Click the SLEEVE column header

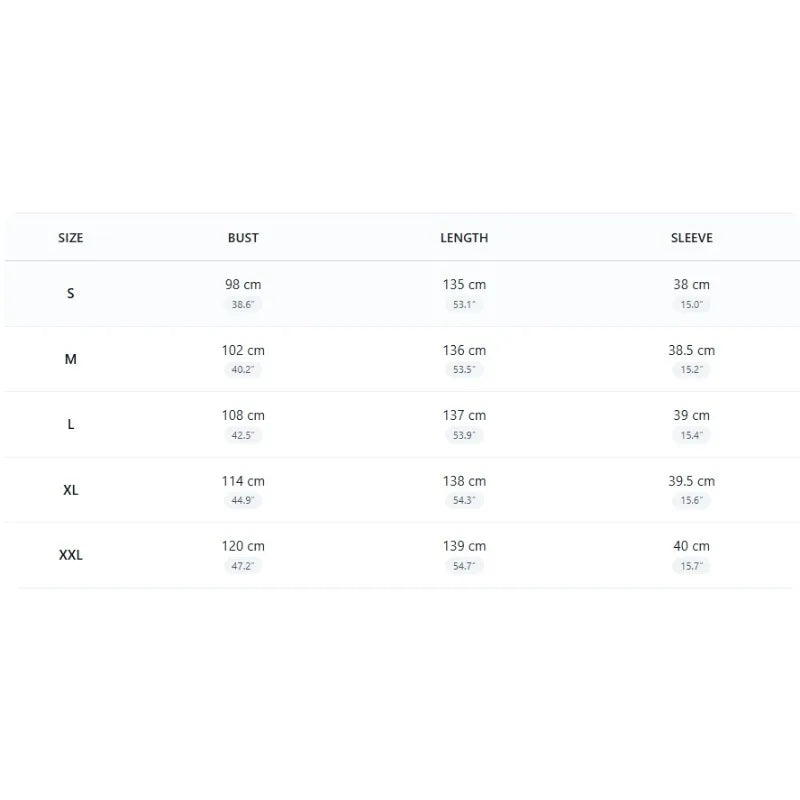(x=691, y=238)
